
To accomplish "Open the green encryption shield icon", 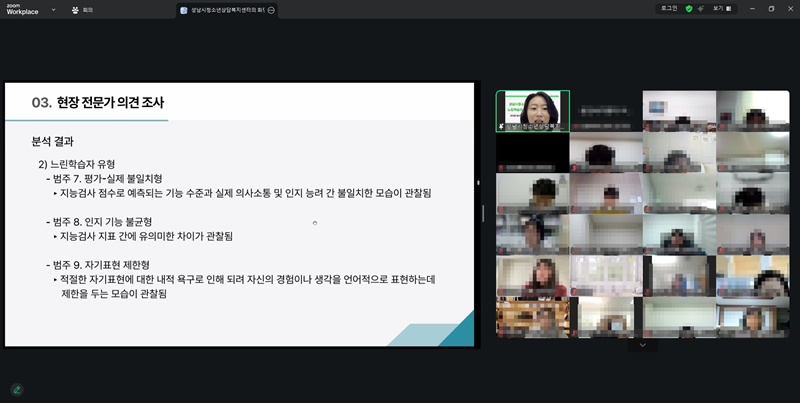I will pyautogui.click(x=689, y=8).
